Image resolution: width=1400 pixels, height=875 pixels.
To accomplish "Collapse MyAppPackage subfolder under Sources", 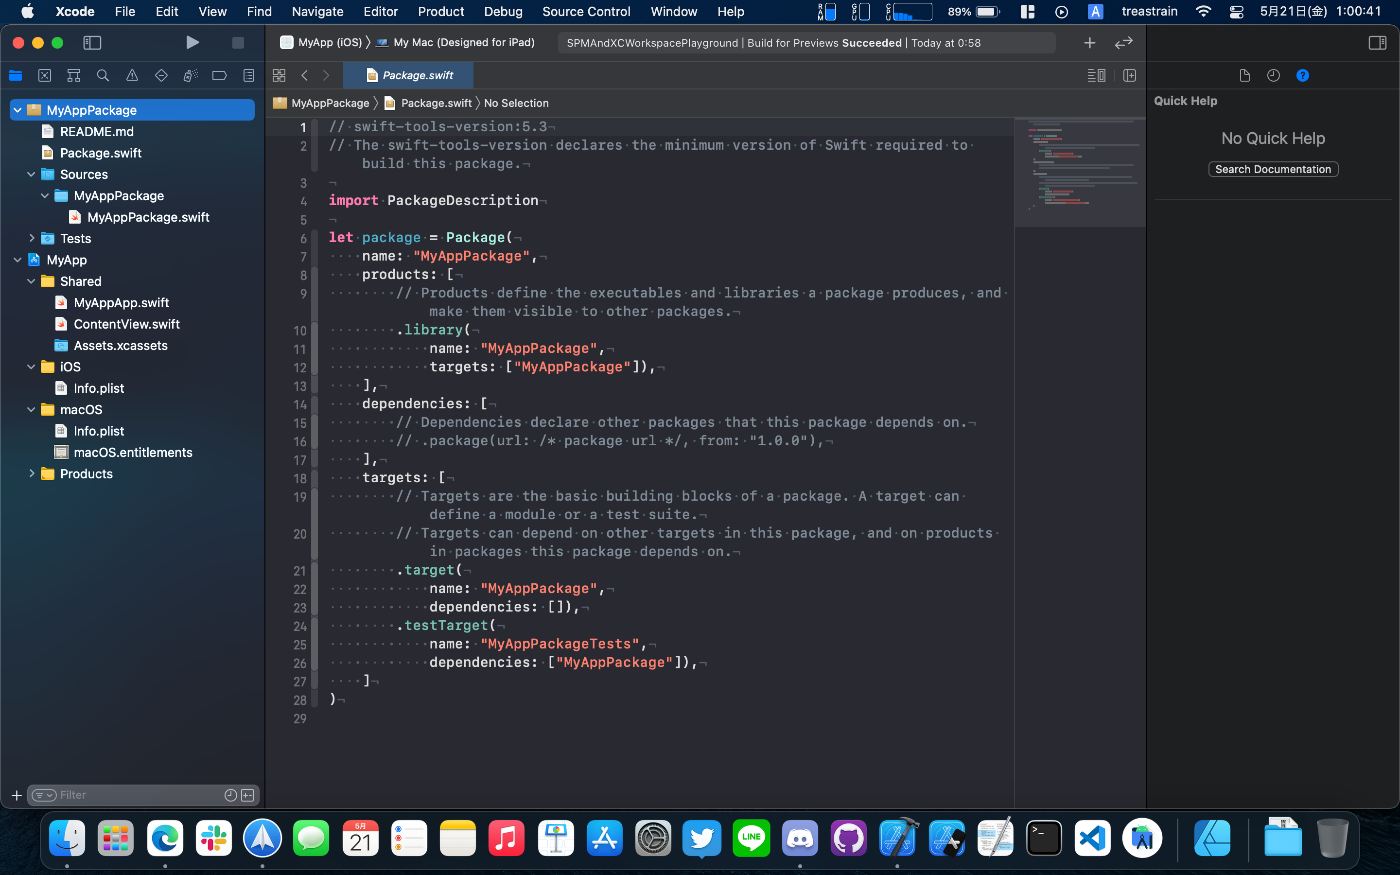I will (45, 196).
